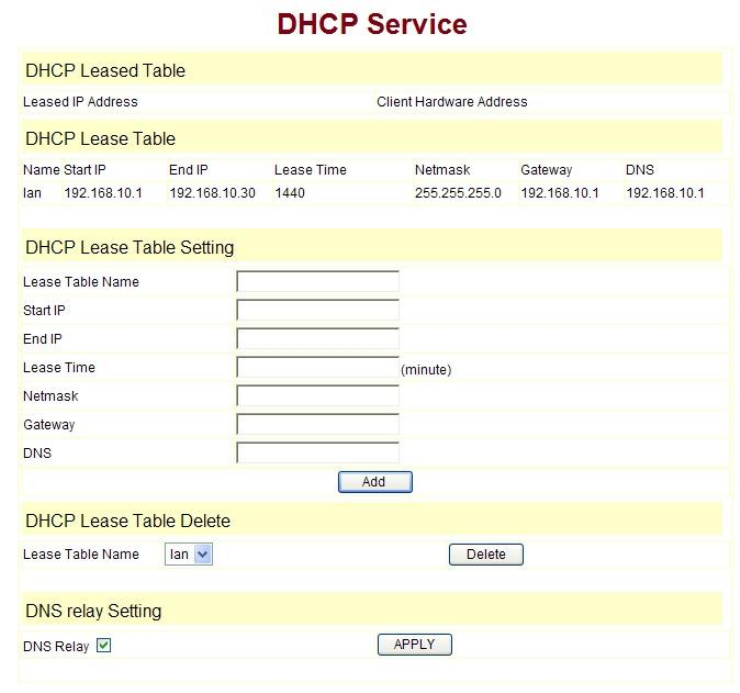The height and width of the screenshot is (693, 740).
Task: Uncheck the DNS Relay checkbox
Action: pos(103,645)
